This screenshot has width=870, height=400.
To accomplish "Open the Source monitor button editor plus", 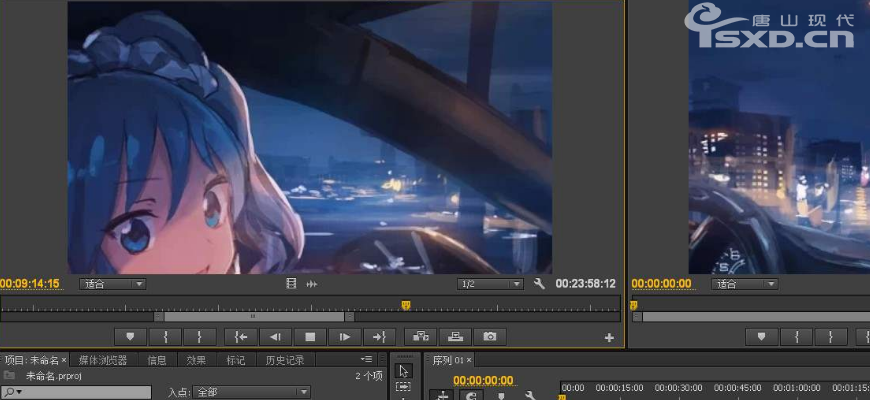I will click(x=609, y=337).
